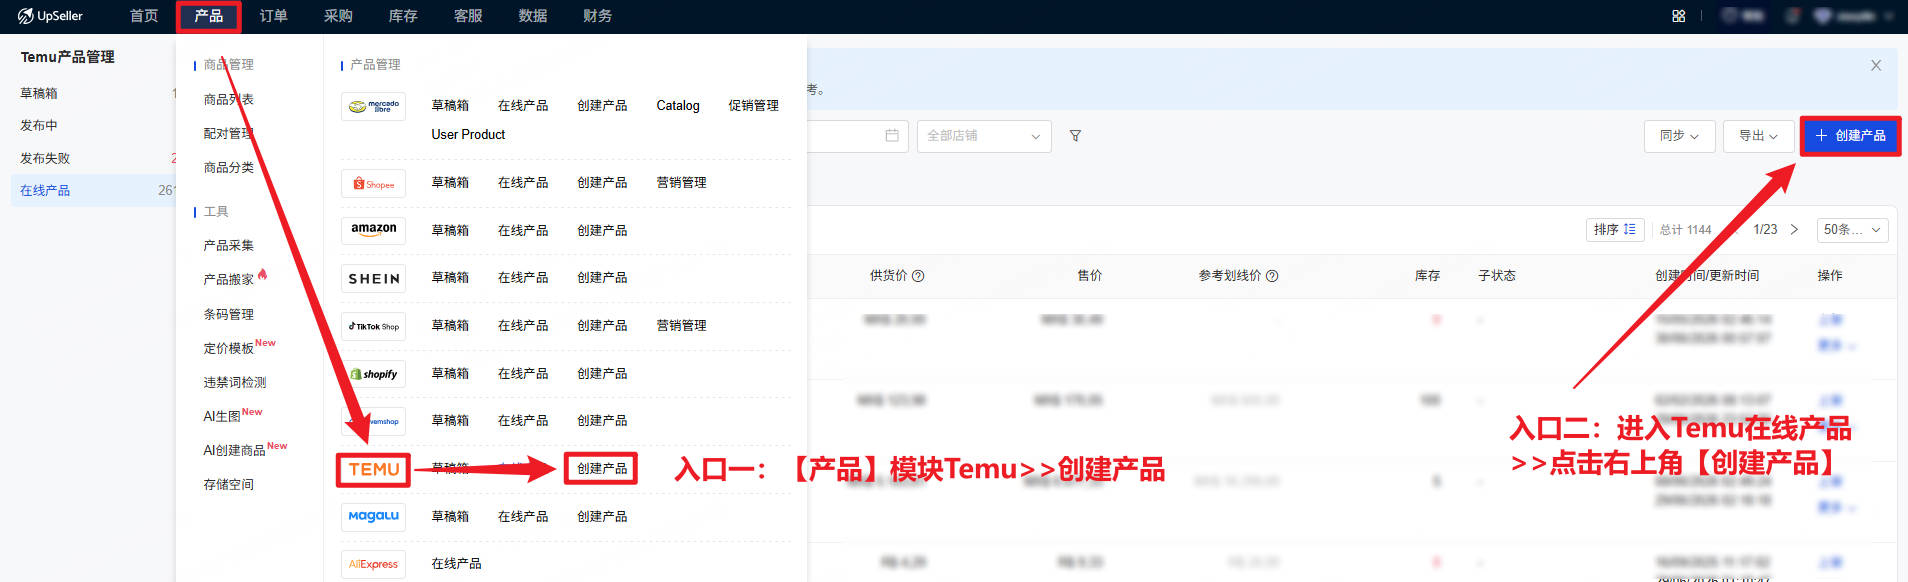Open Shopee 营销管理 link
Image resolution: width=1908 pixels, height=582 pixels.
coord(681,183)
